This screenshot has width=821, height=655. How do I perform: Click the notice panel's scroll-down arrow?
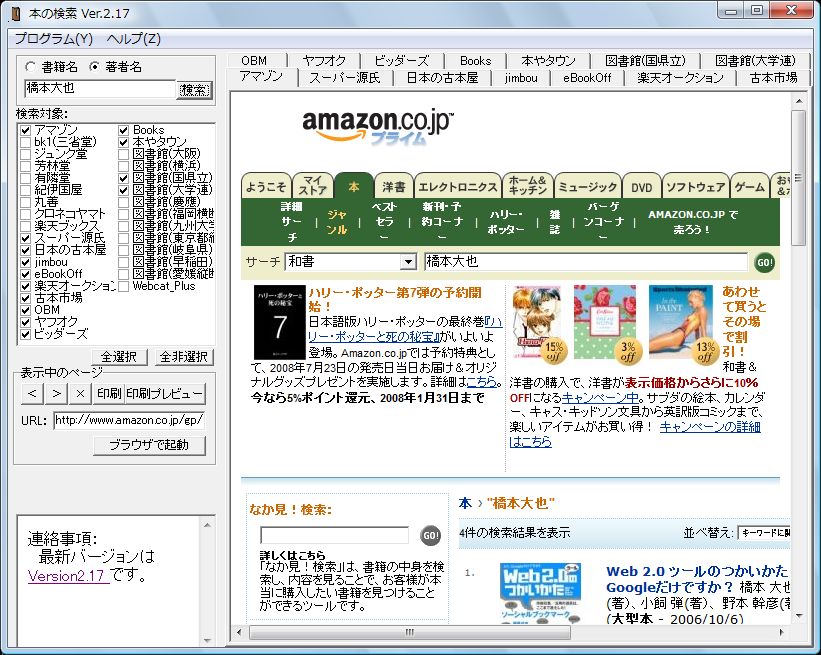point(207,640)
